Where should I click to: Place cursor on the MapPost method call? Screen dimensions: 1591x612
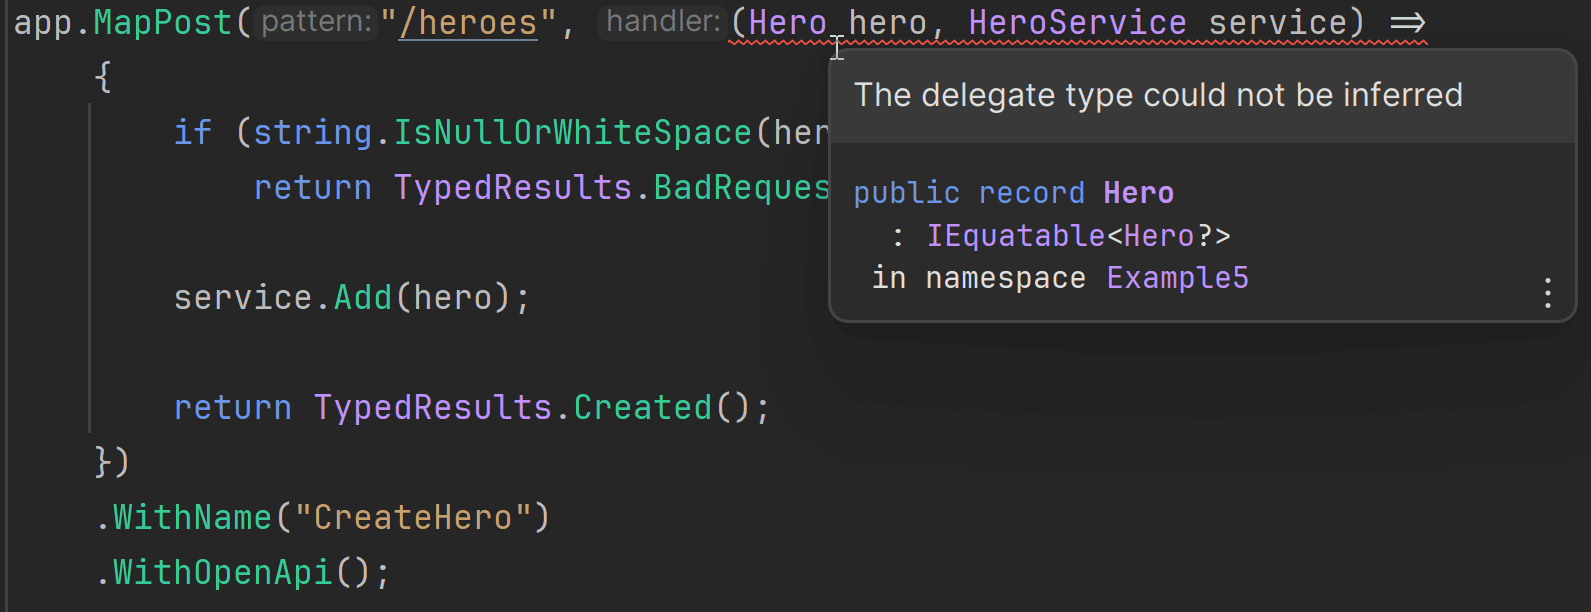pos(163,23)
